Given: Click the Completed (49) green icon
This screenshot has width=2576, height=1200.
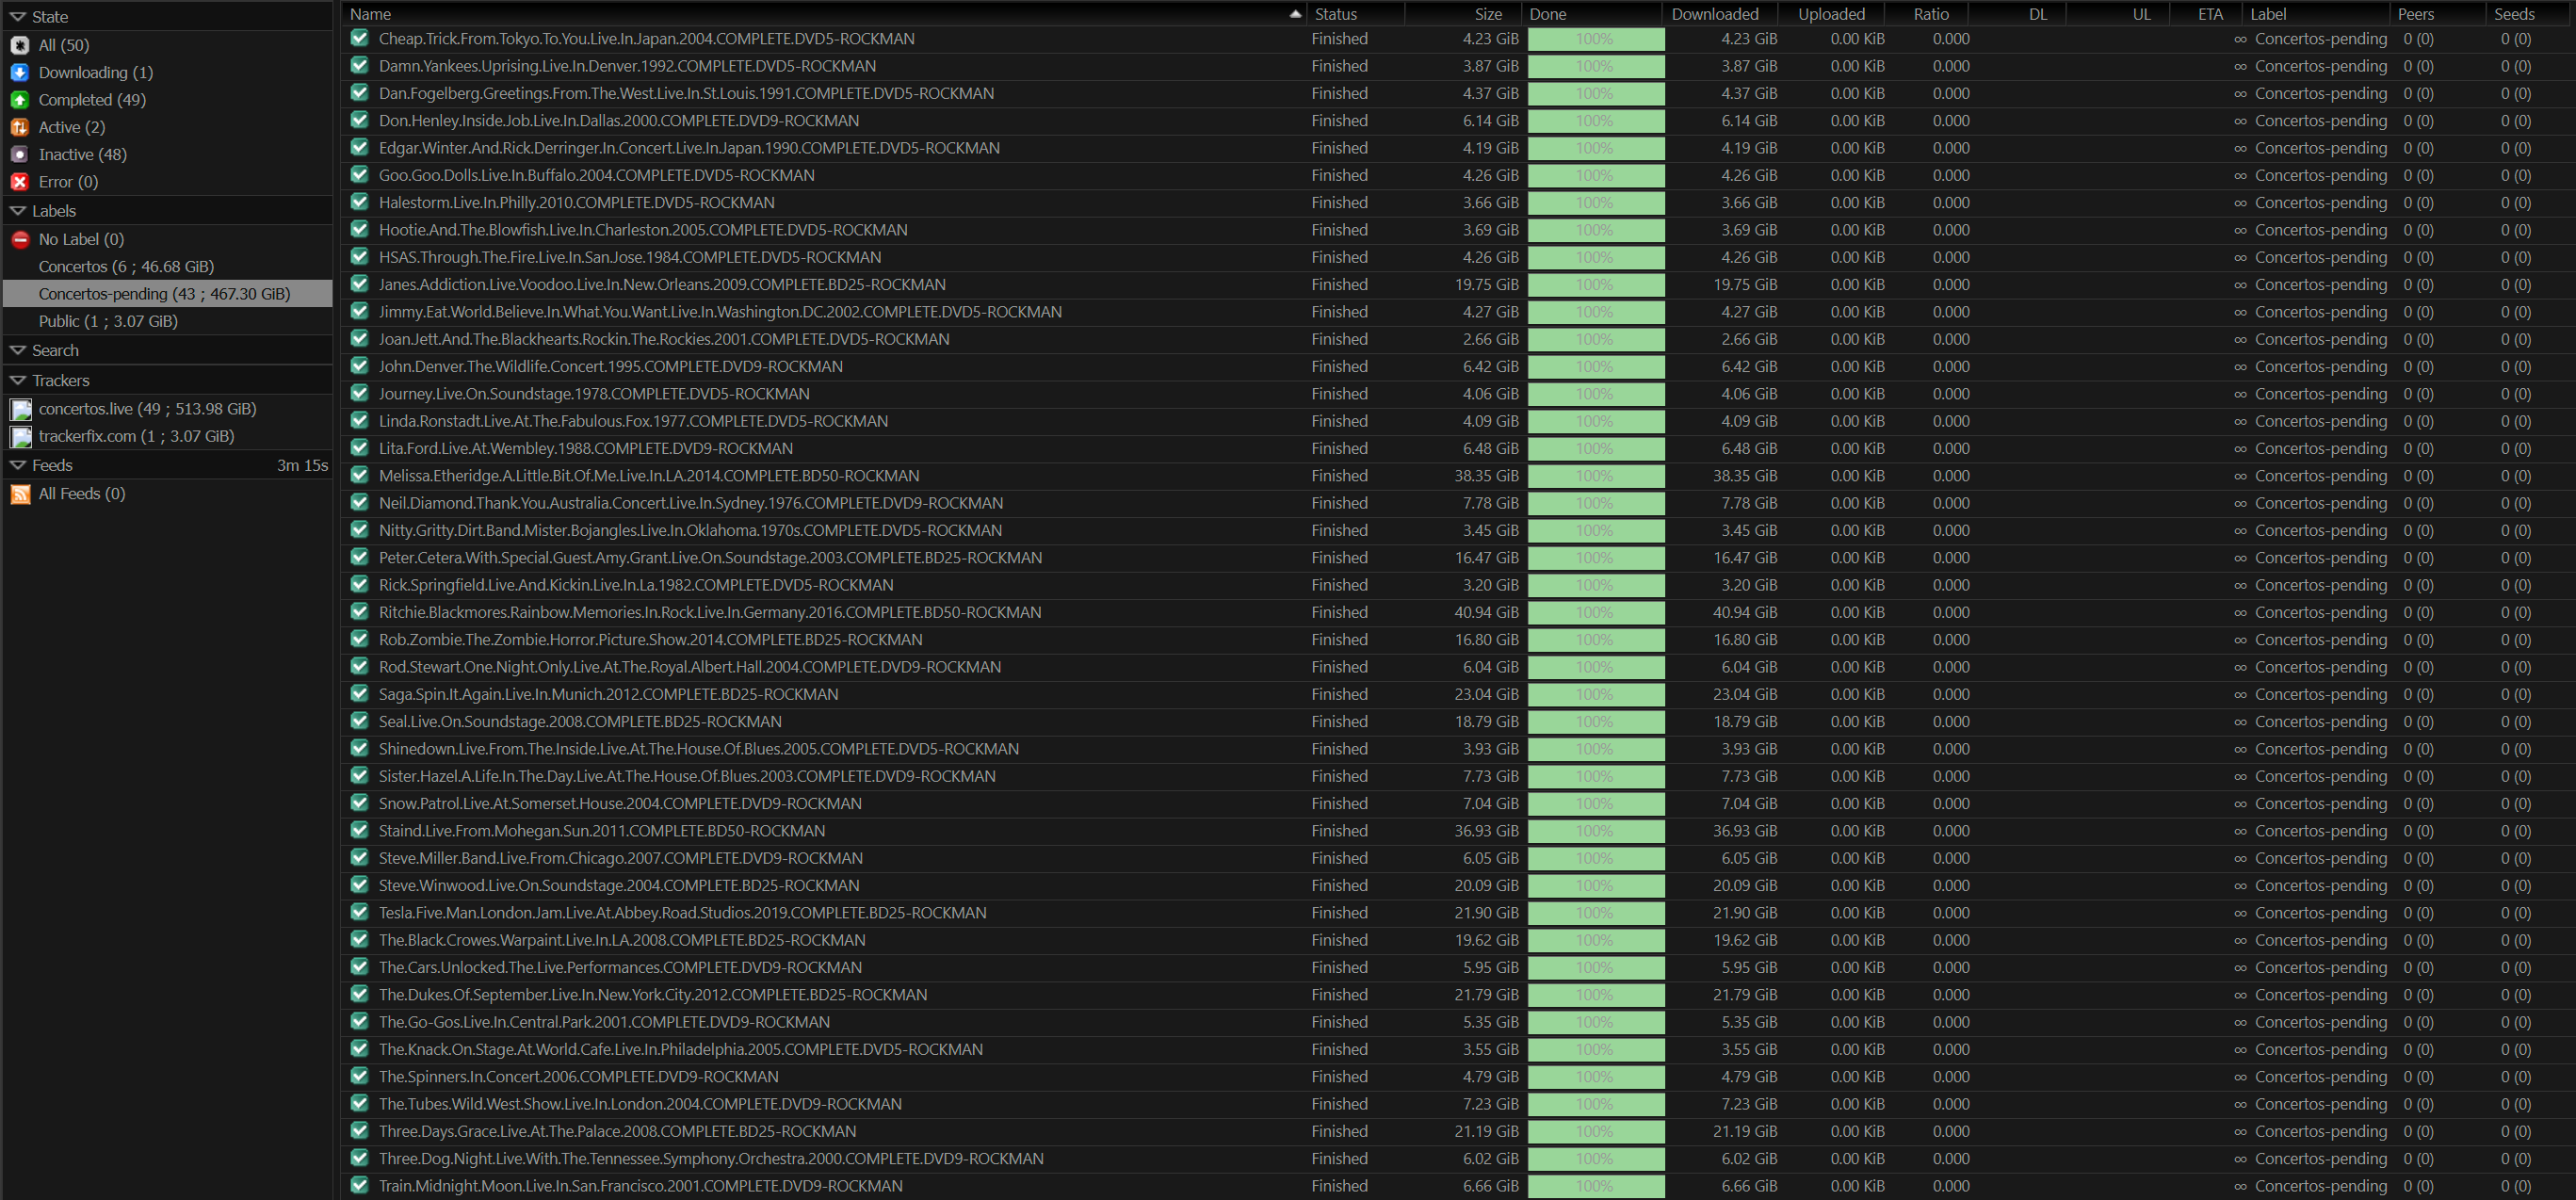Looking at the screenshot, I should (x=19, y=100).
